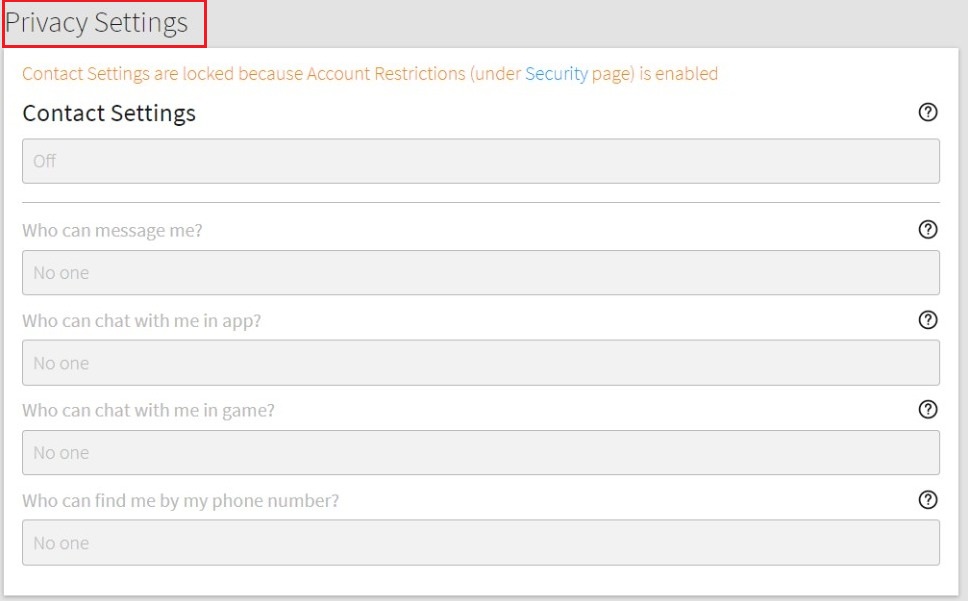The image size is (968, 601).
Task: Show help for chat in game setting
Action: point(927,409)
